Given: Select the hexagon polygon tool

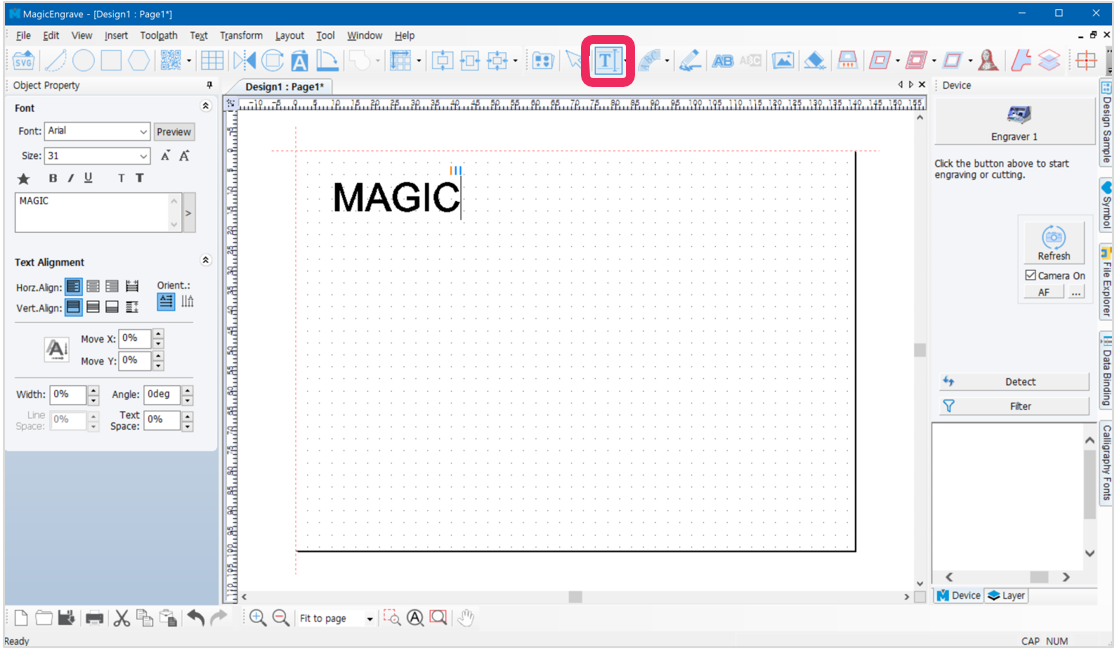Looking at the screenshot, I should (x=139, y=61).
